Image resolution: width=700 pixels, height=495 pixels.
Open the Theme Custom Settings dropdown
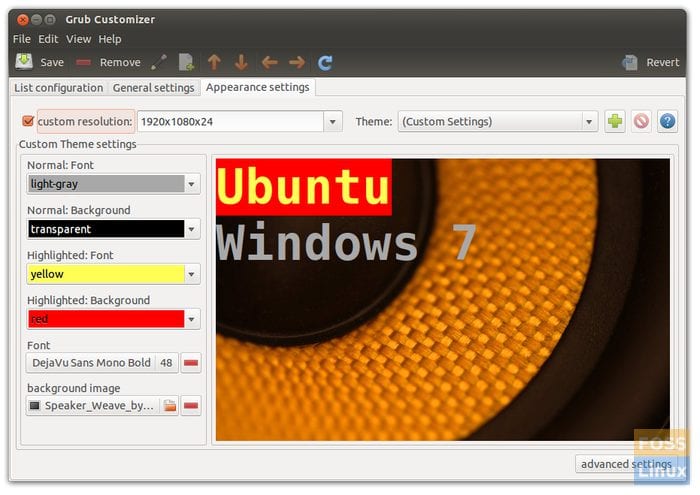(498, 121)
